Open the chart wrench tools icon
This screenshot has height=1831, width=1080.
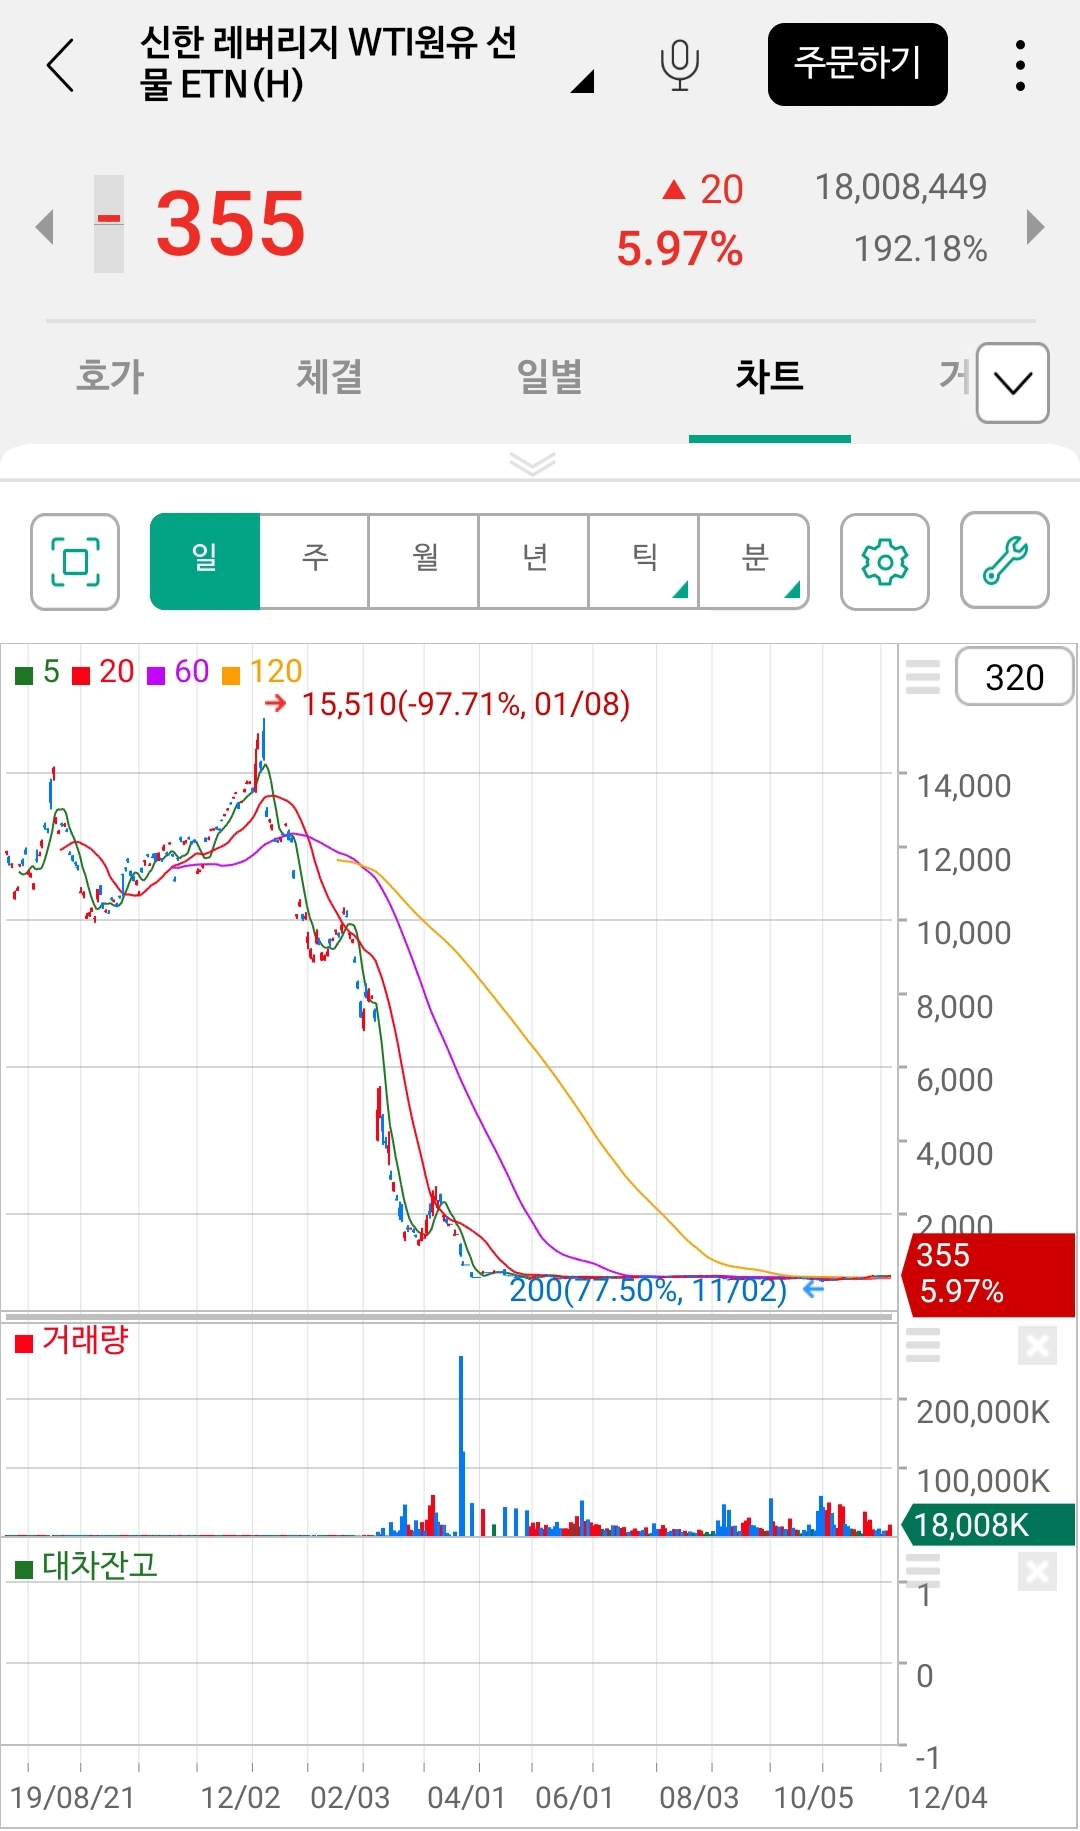[1004, 561]
